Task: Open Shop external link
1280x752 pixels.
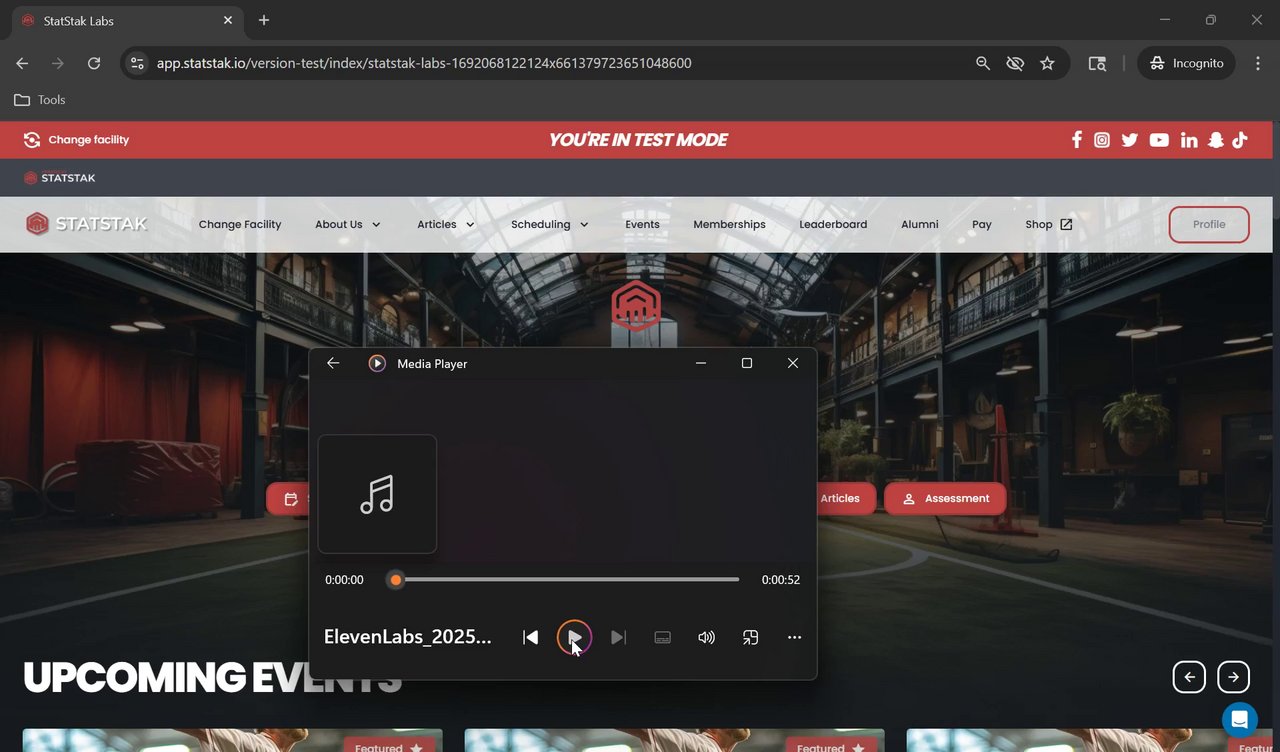Action: 1049,224
